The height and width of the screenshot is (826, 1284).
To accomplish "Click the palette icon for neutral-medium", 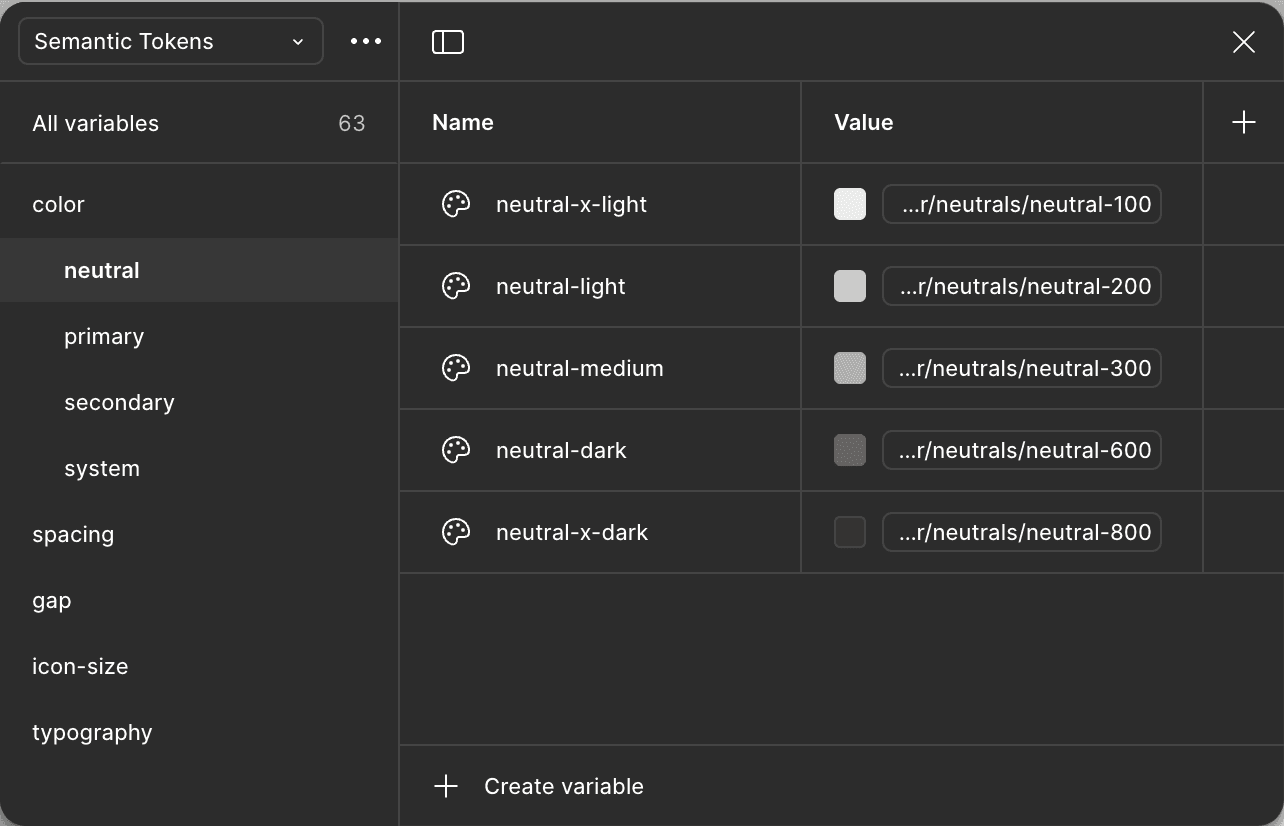I will [456, 368].
